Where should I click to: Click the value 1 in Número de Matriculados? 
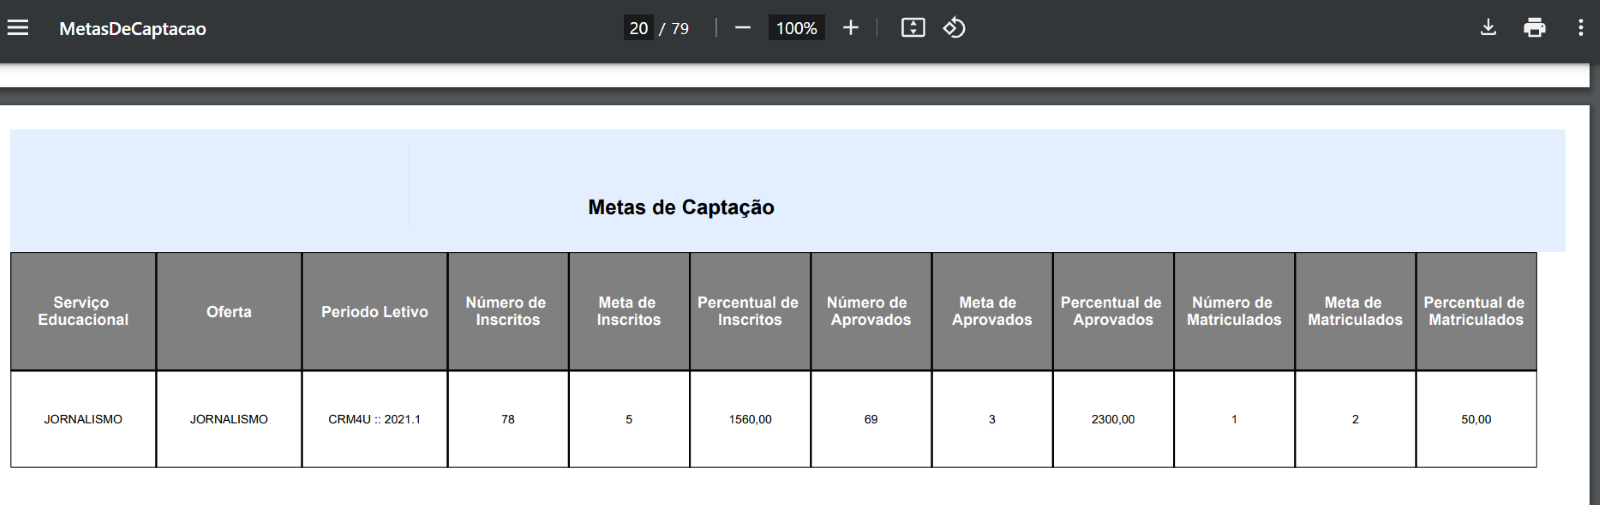[x=1234, y=419]
